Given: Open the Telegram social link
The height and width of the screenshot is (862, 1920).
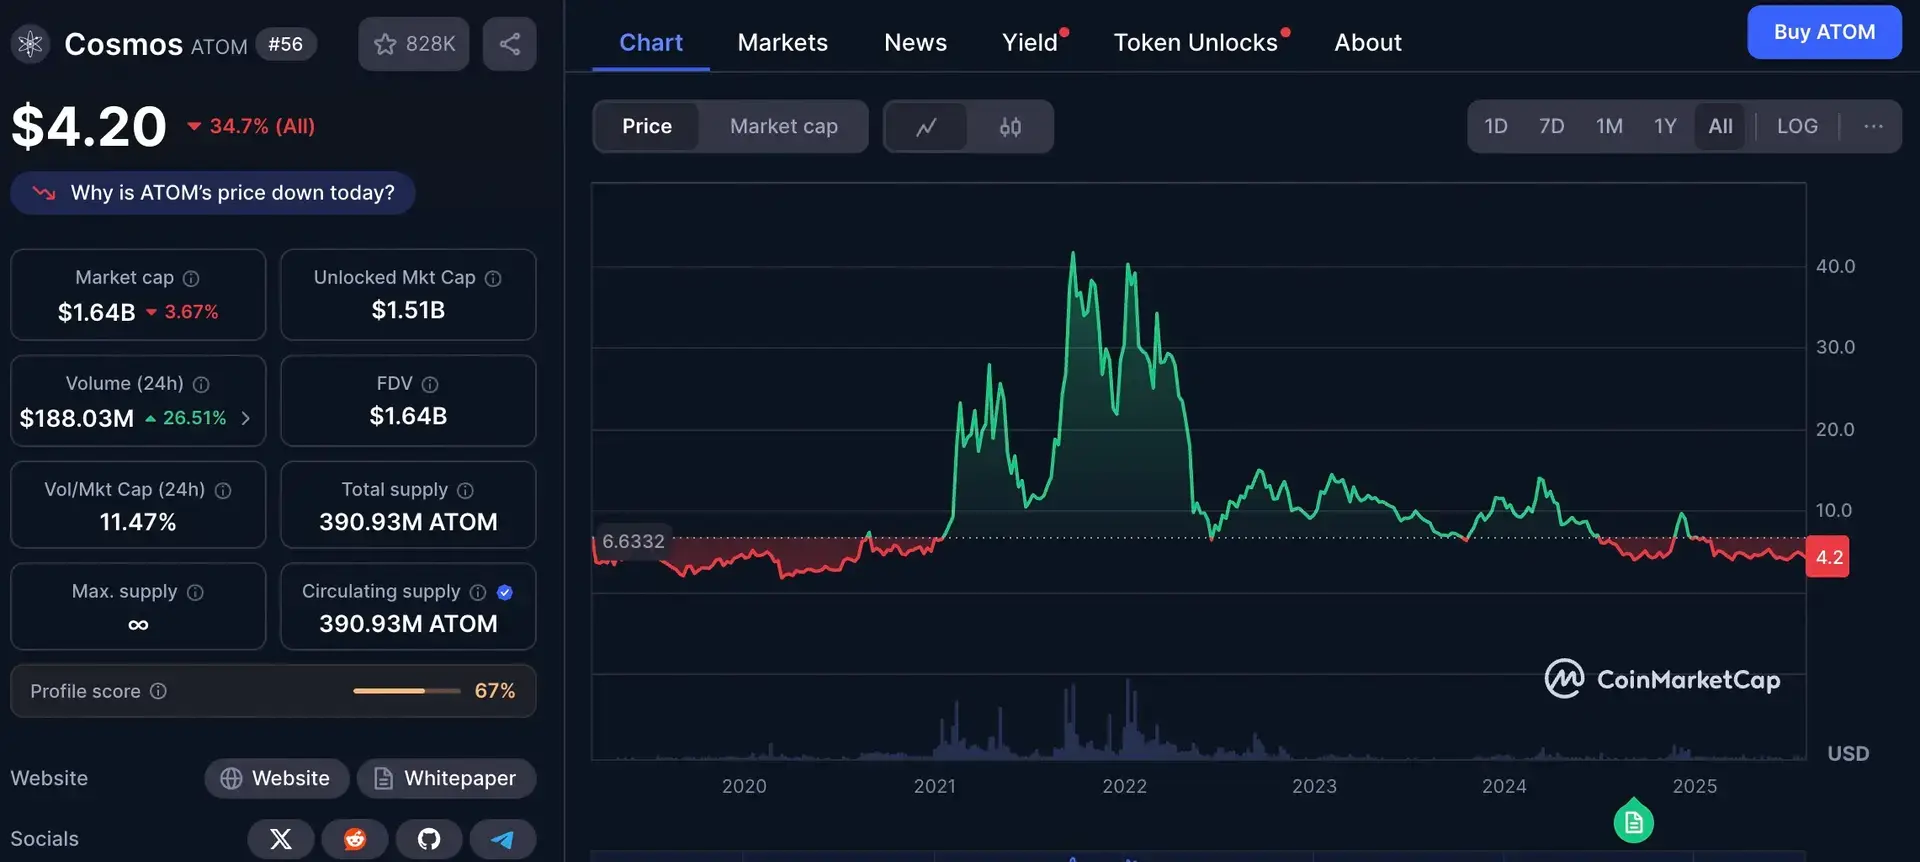Looking at the screenshot, I should pos(502,838).
